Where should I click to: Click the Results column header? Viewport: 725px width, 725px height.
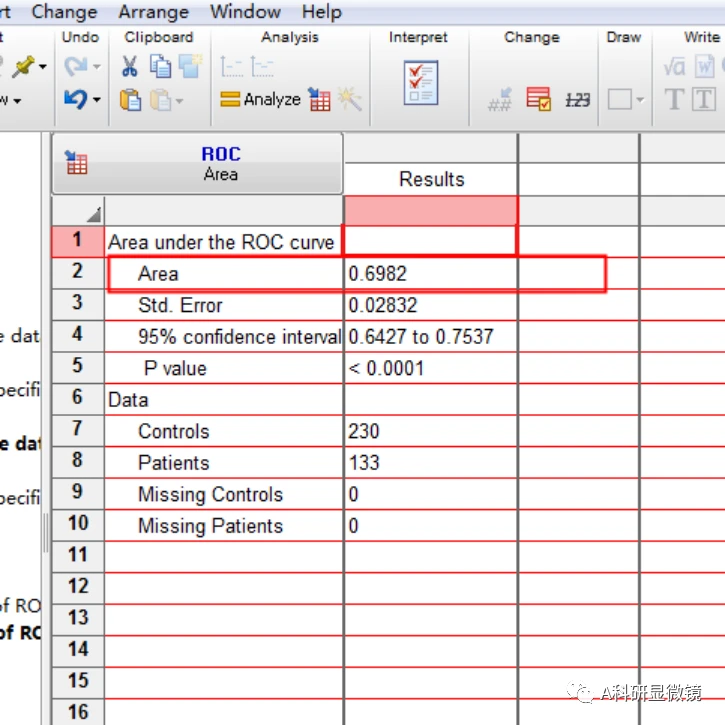click(431, 179)
